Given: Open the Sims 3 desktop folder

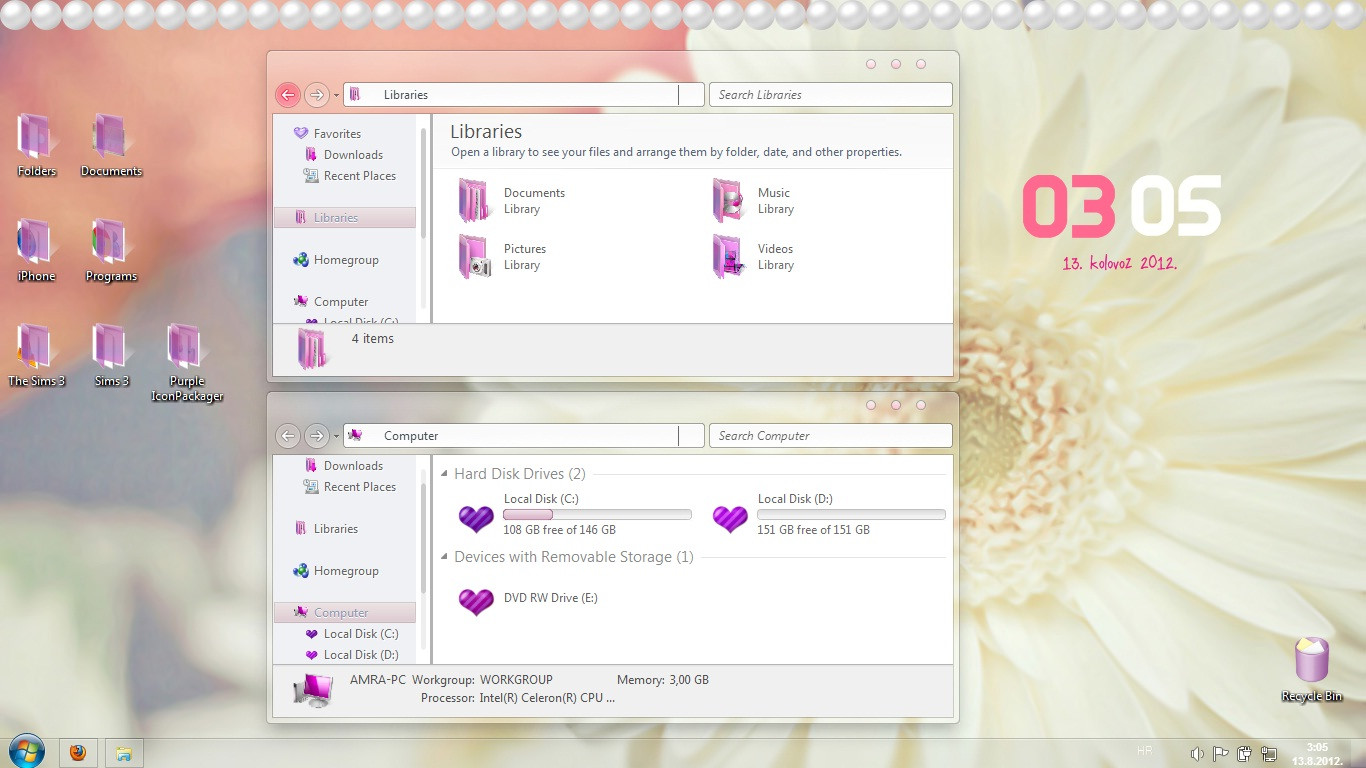Looking at the screenshot, I should [111, 356].
